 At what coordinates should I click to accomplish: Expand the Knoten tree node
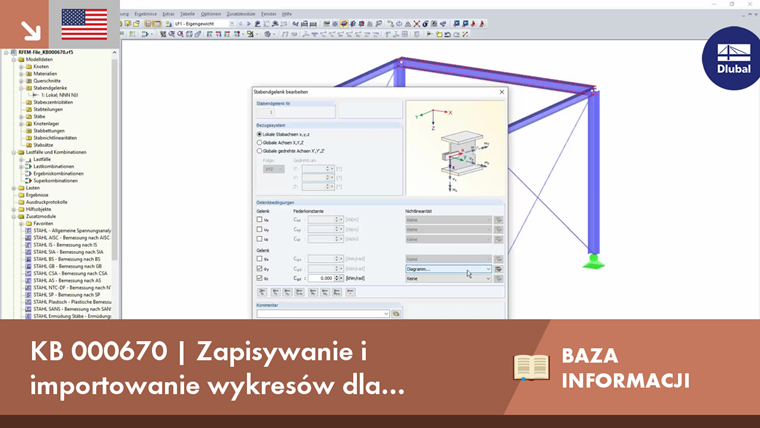tap(21, 66)
